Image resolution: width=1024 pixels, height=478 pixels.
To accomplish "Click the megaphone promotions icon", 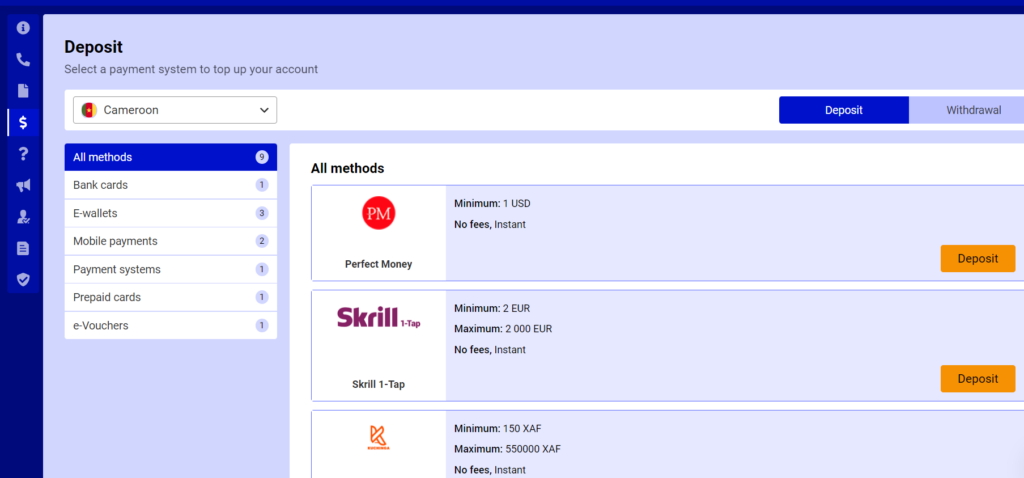I will [x=23, y=185].
